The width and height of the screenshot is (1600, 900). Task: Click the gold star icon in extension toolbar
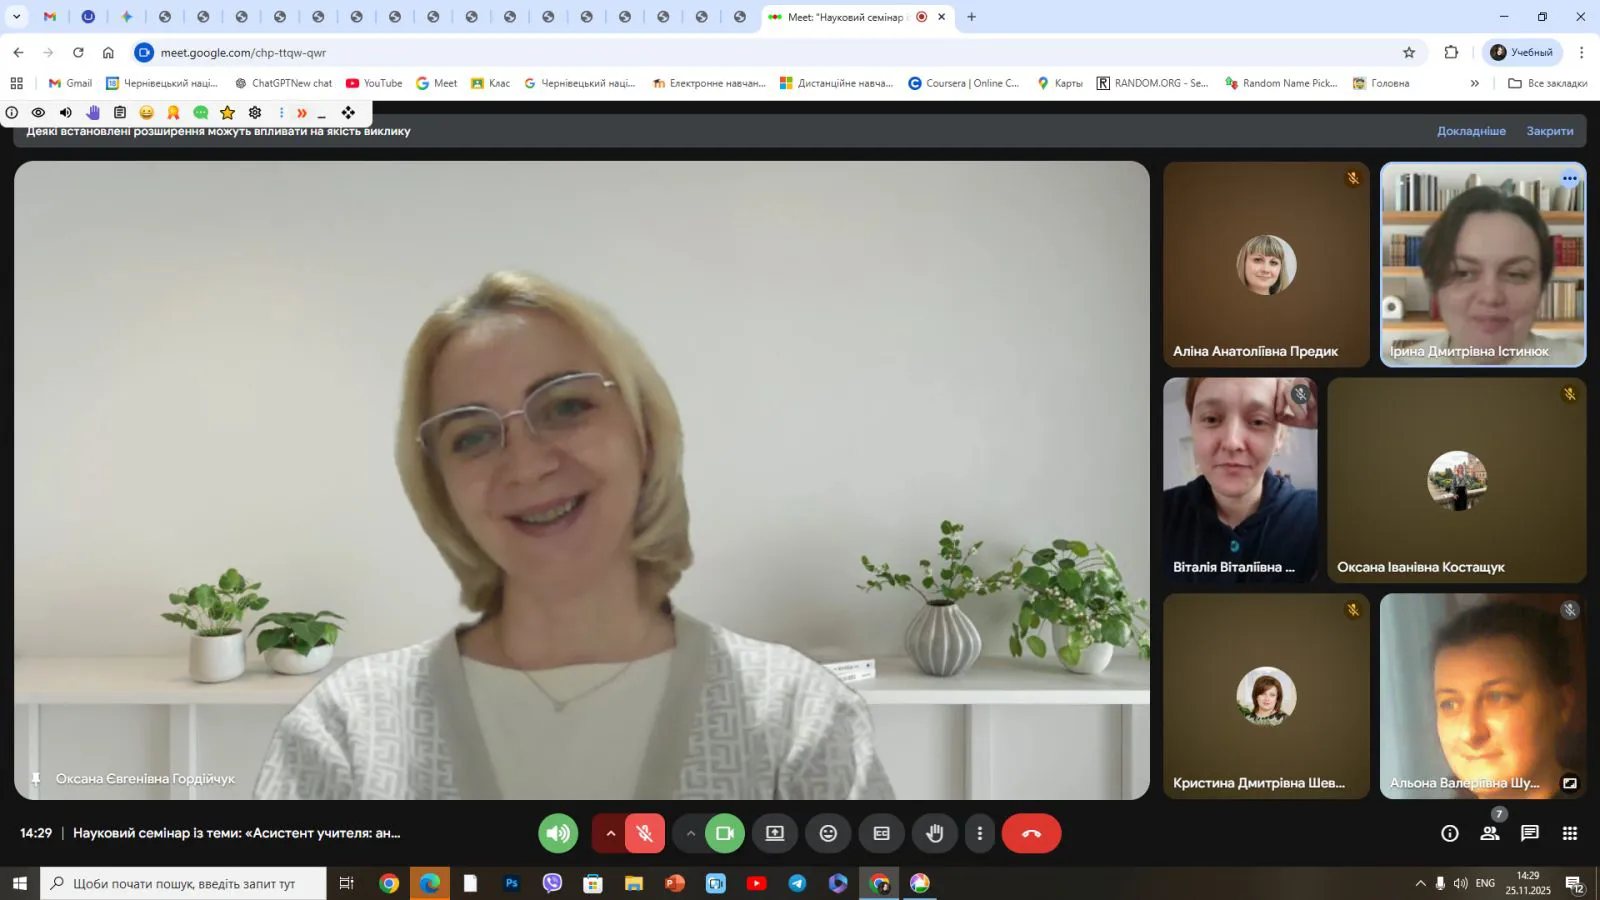[228, 113]
